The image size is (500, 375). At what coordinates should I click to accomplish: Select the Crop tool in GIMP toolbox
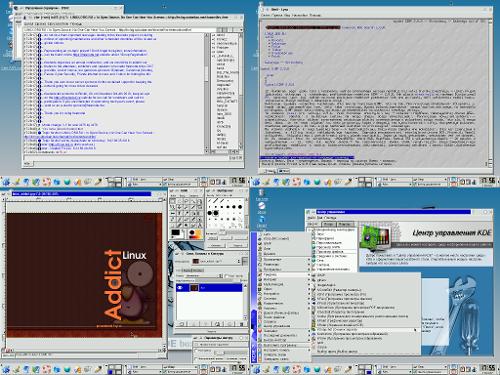[193, 207]
